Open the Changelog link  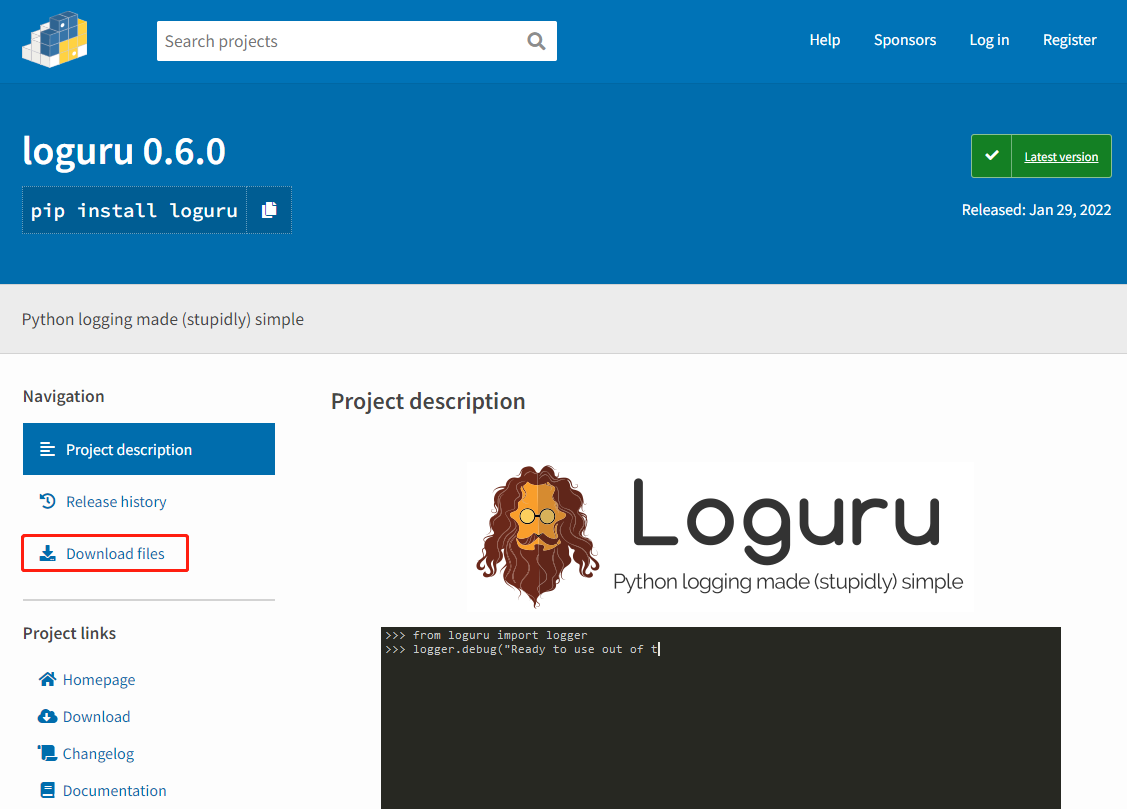(x=98, y=754)
